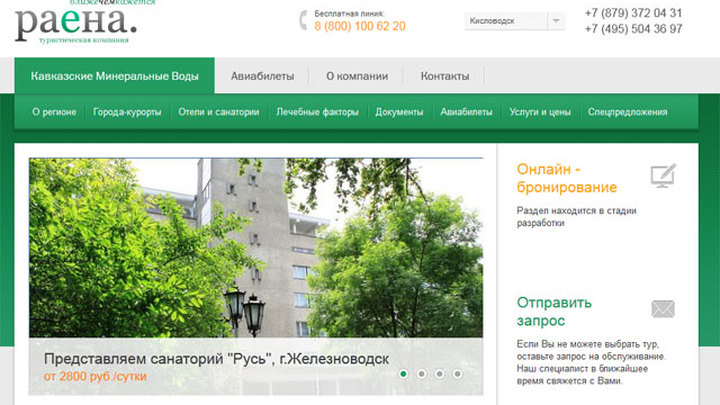Open the Кисловодск city dropdown
Image resolution: width=720 pixels, height=405 pixels.
pos(516,22)
